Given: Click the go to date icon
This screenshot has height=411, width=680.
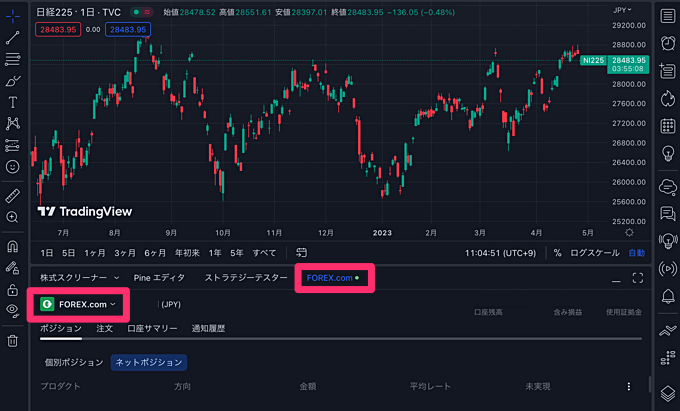Looking at the screenshot, I should click(301, 252).
